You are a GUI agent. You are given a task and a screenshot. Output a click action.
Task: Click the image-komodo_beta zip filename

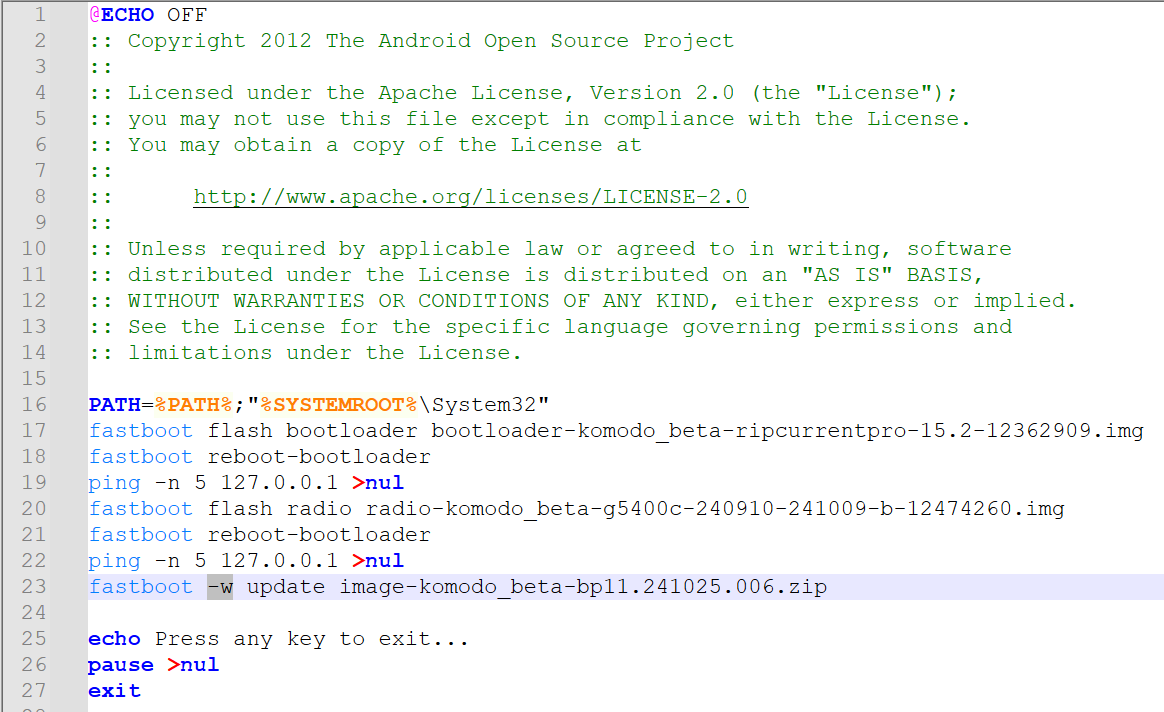pos(582,587)
